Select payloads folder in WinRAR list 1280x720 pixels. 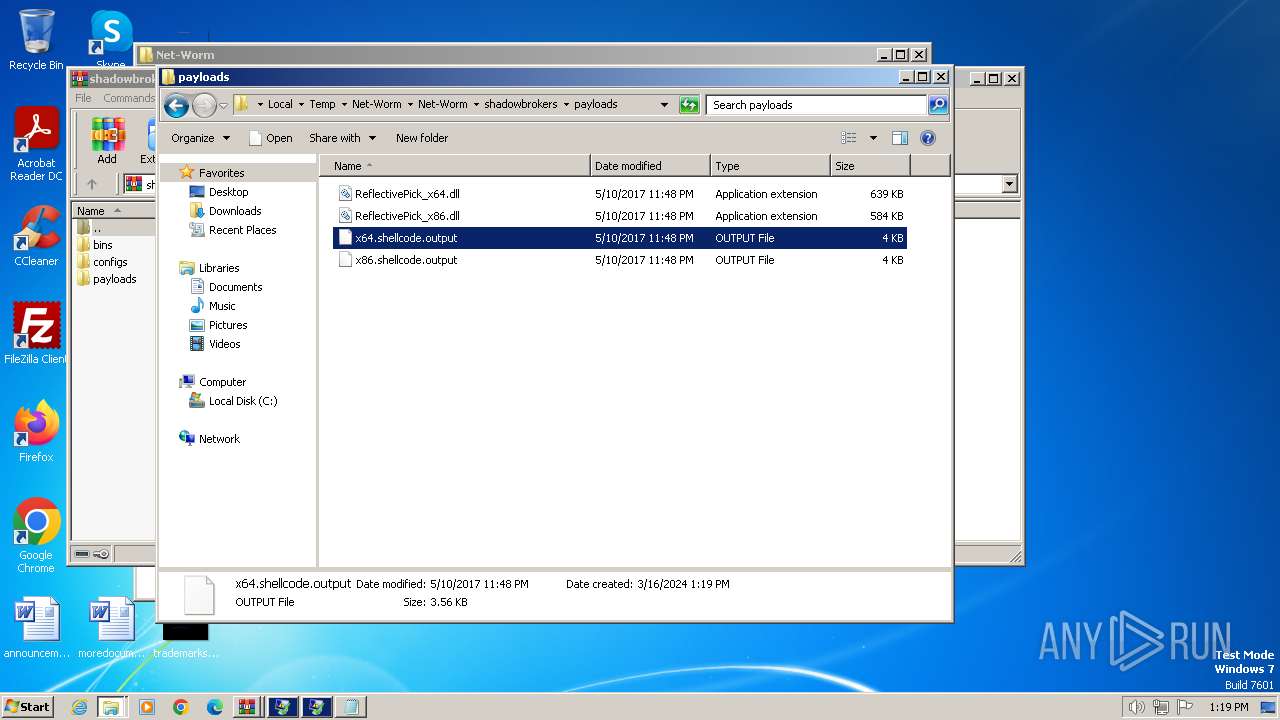[114, 279]
